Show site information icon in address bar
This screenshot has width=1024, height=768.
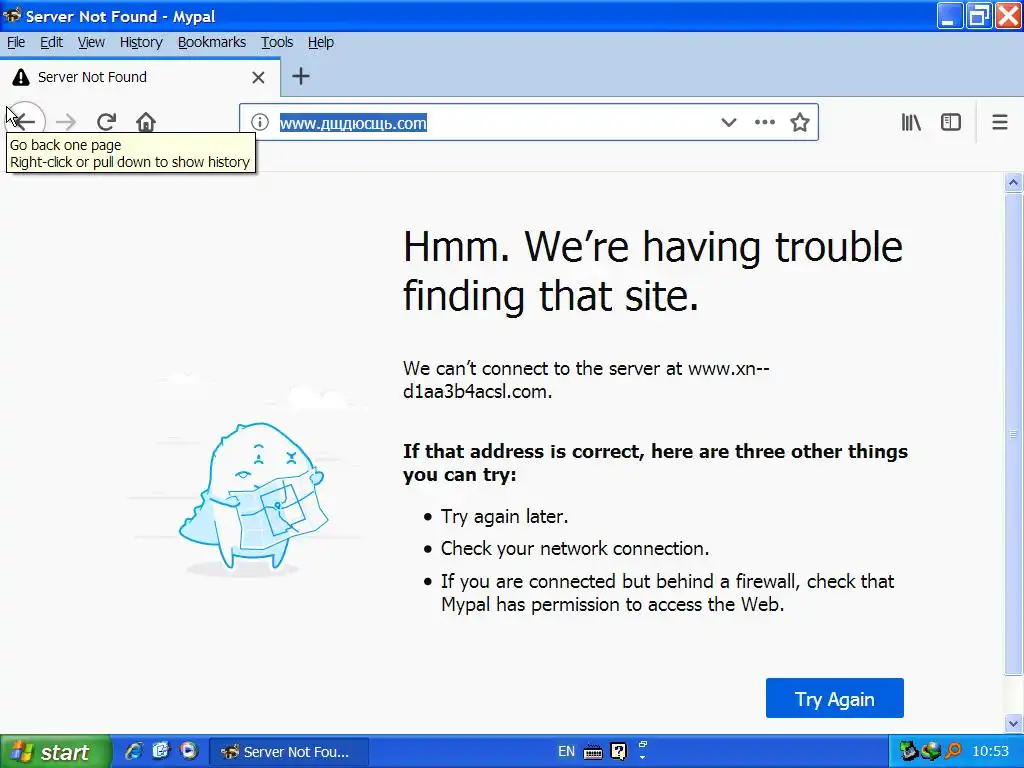260,122
